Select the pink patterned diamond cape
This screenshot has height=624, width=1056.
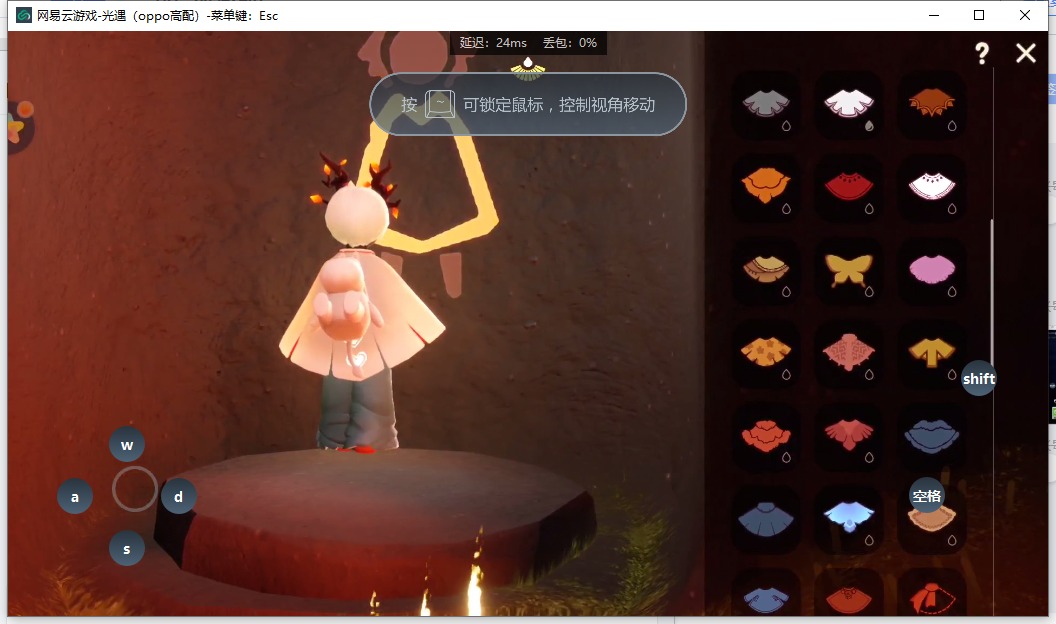[x=849, y=351]
